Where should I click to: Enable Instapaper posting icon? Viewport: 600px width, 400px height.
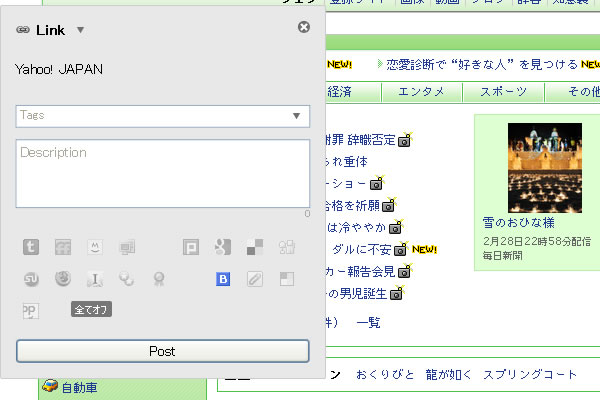(95, 279)
